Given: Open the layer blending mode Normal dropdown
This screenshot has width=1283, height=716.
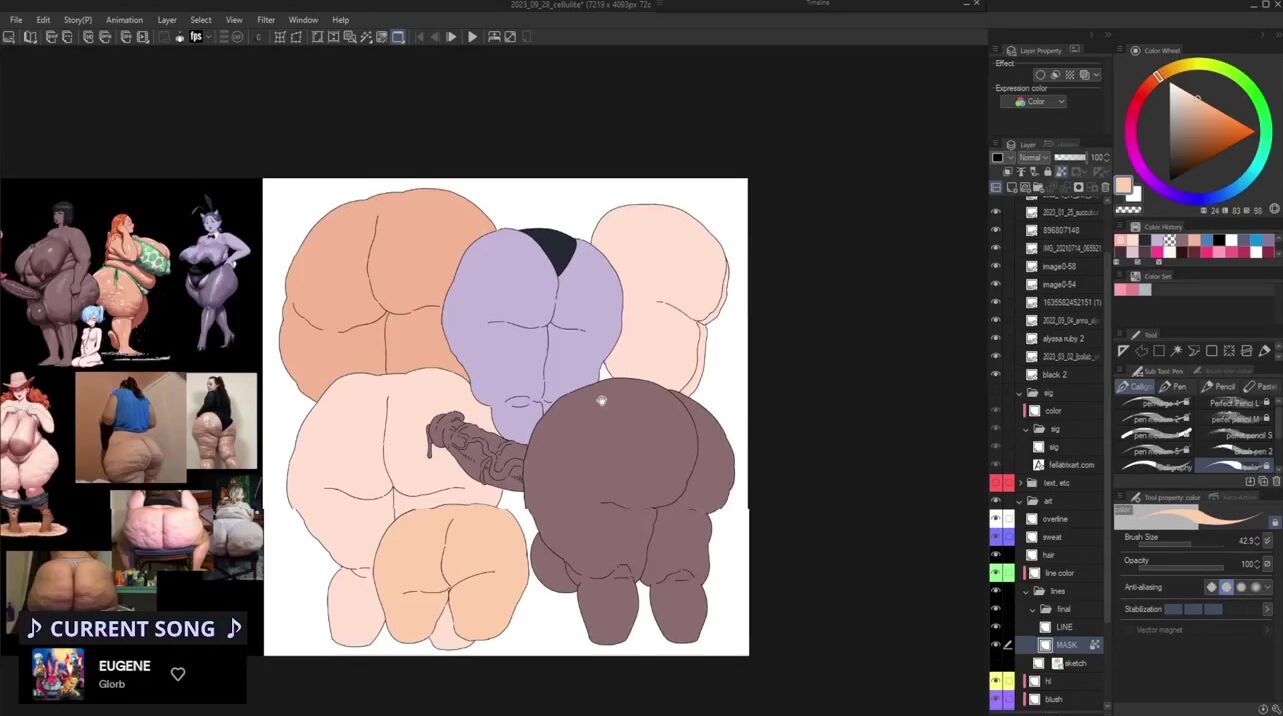Looking at the screenshot, I should 1034,158.
